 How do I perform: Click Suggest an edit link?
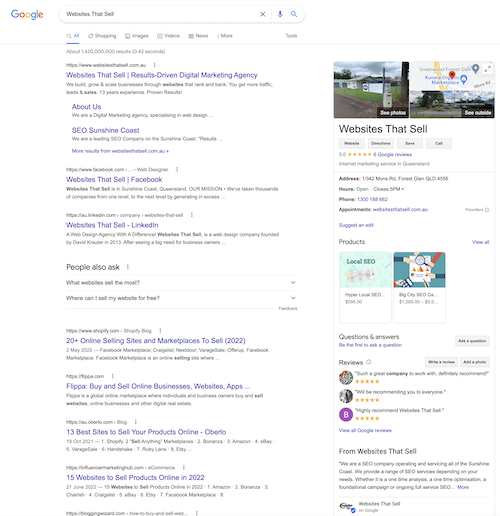[x=356, y=225]
